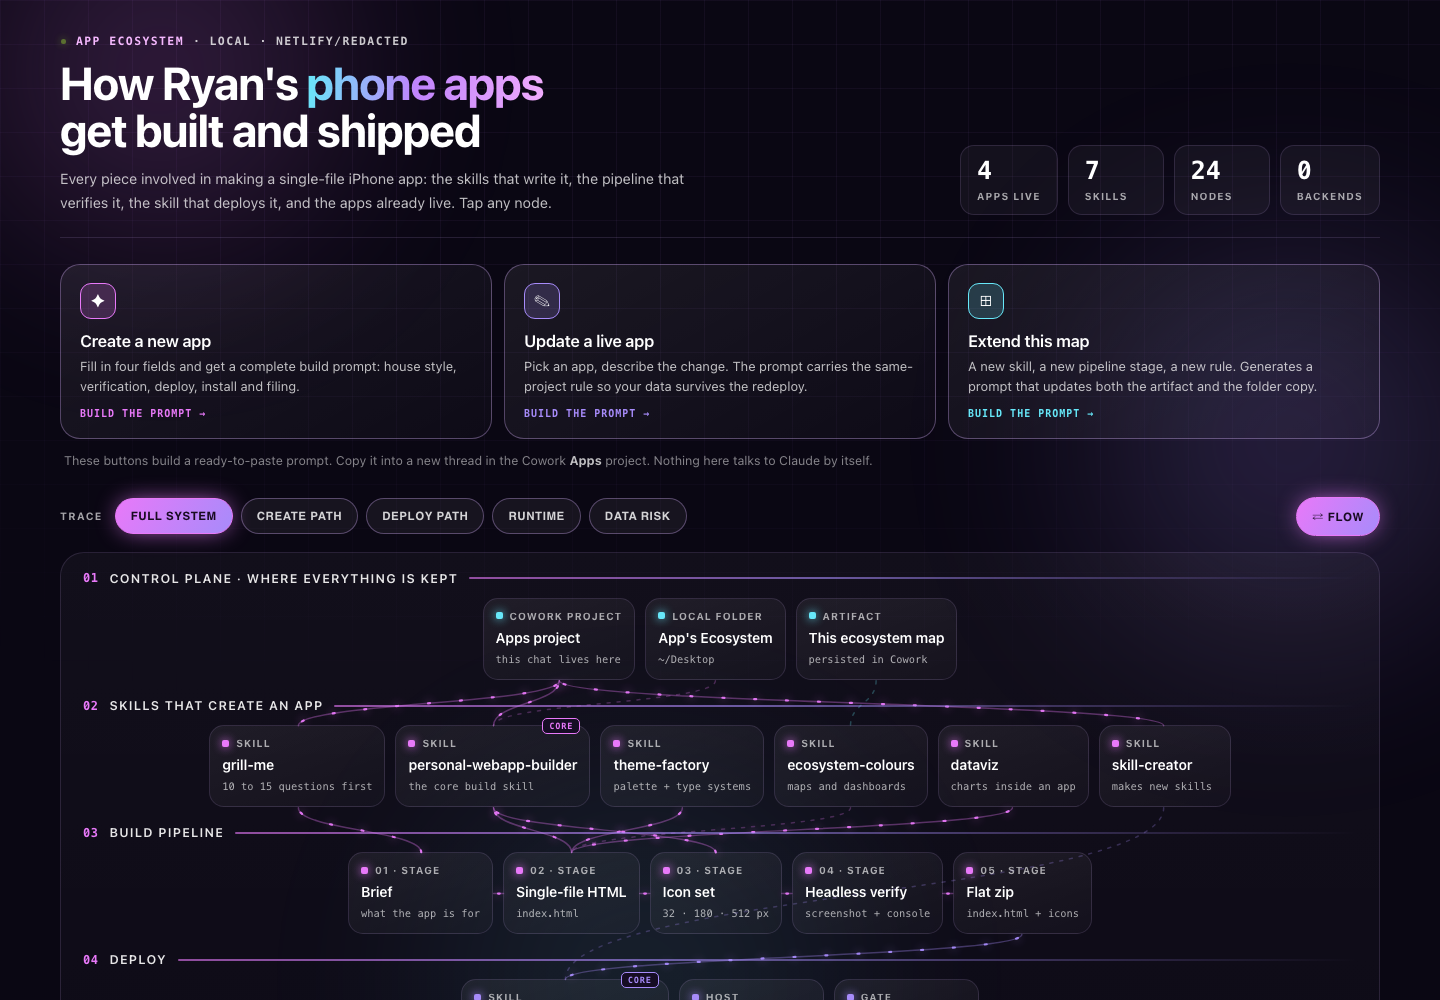Click the CORE badge on personal-webapp-builder

click(x=561, y=726)
